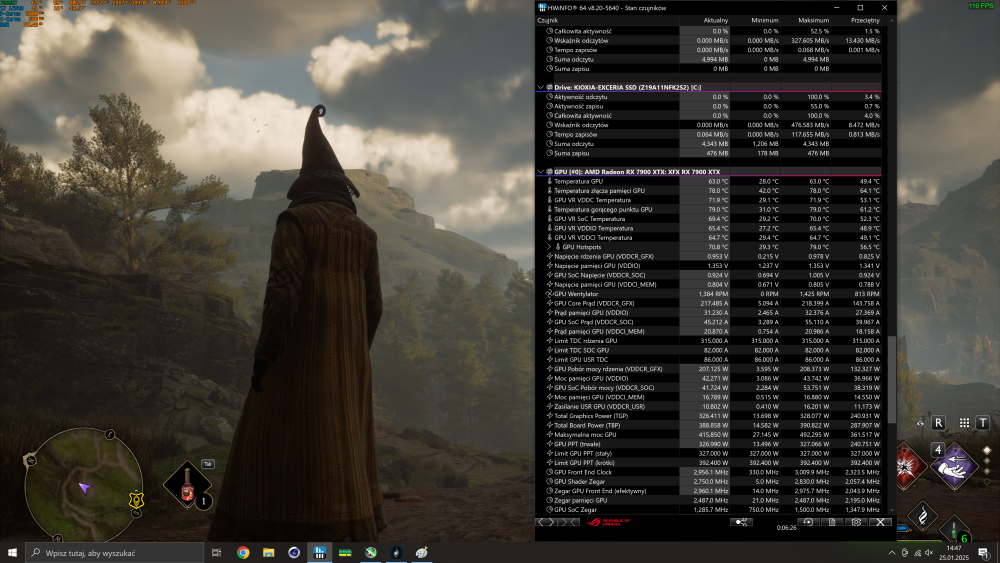Select the Total Board Power (TBP) row
The width and height of the screenshot is (1000, 563).
click(600, 425)
